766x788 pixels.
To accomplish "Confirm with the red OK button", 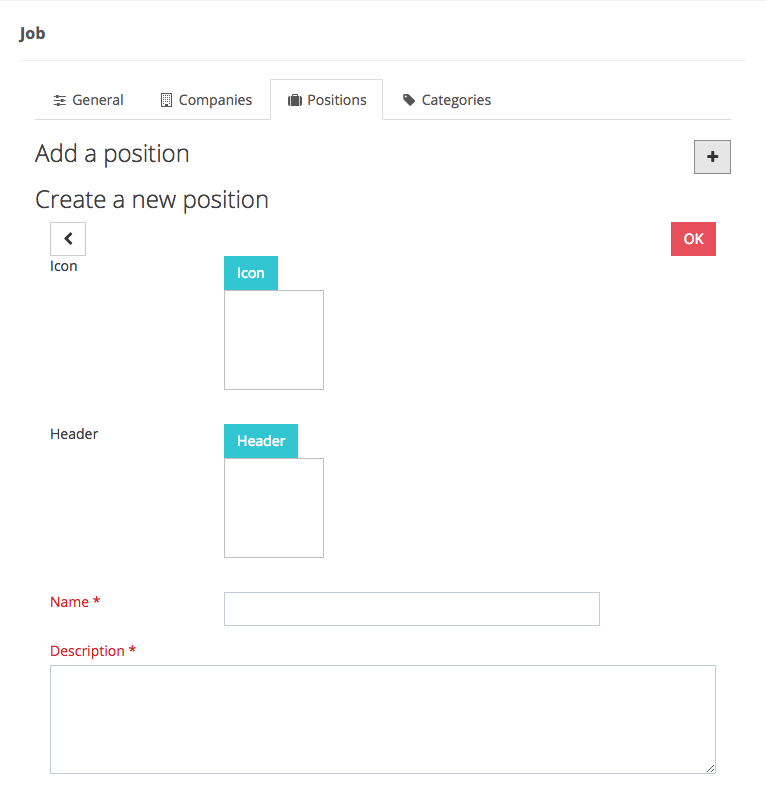I will (x=693, y=239).
